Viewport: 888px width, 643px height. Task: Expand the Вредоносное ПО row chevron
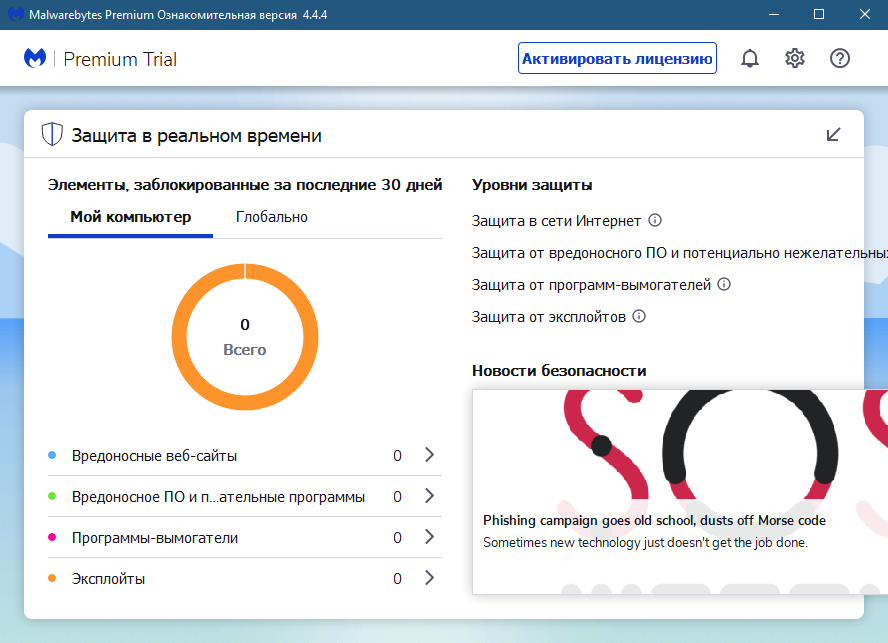tap(429, 496)
